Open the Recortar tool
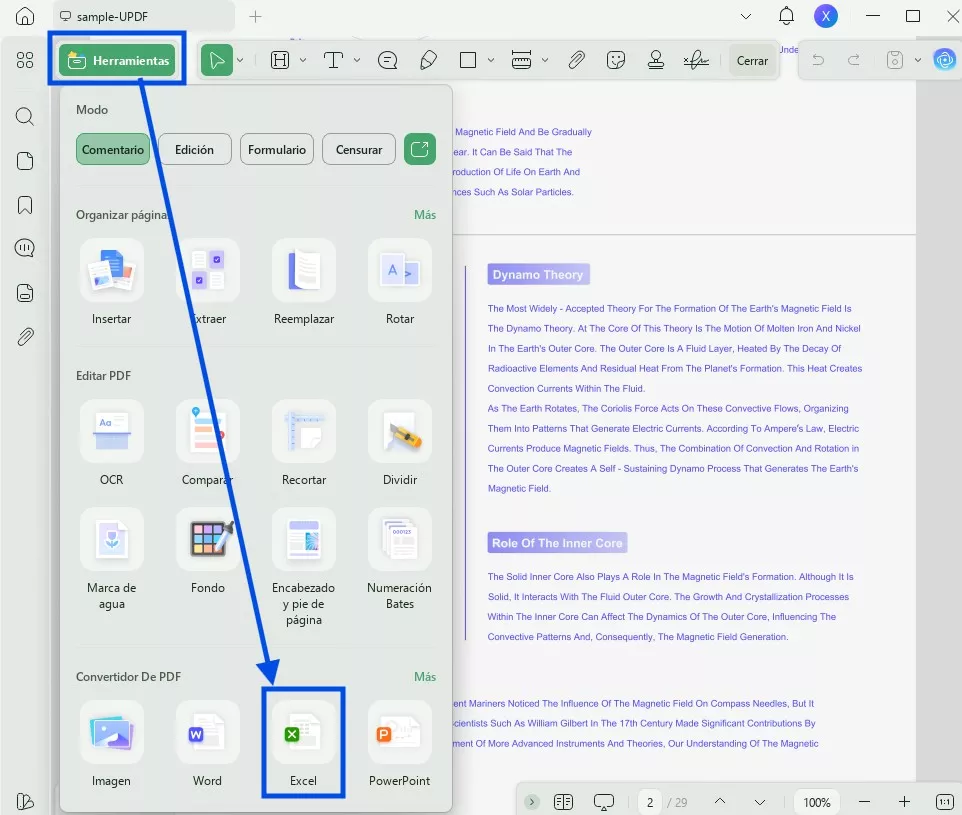 (x=304, y=444)
